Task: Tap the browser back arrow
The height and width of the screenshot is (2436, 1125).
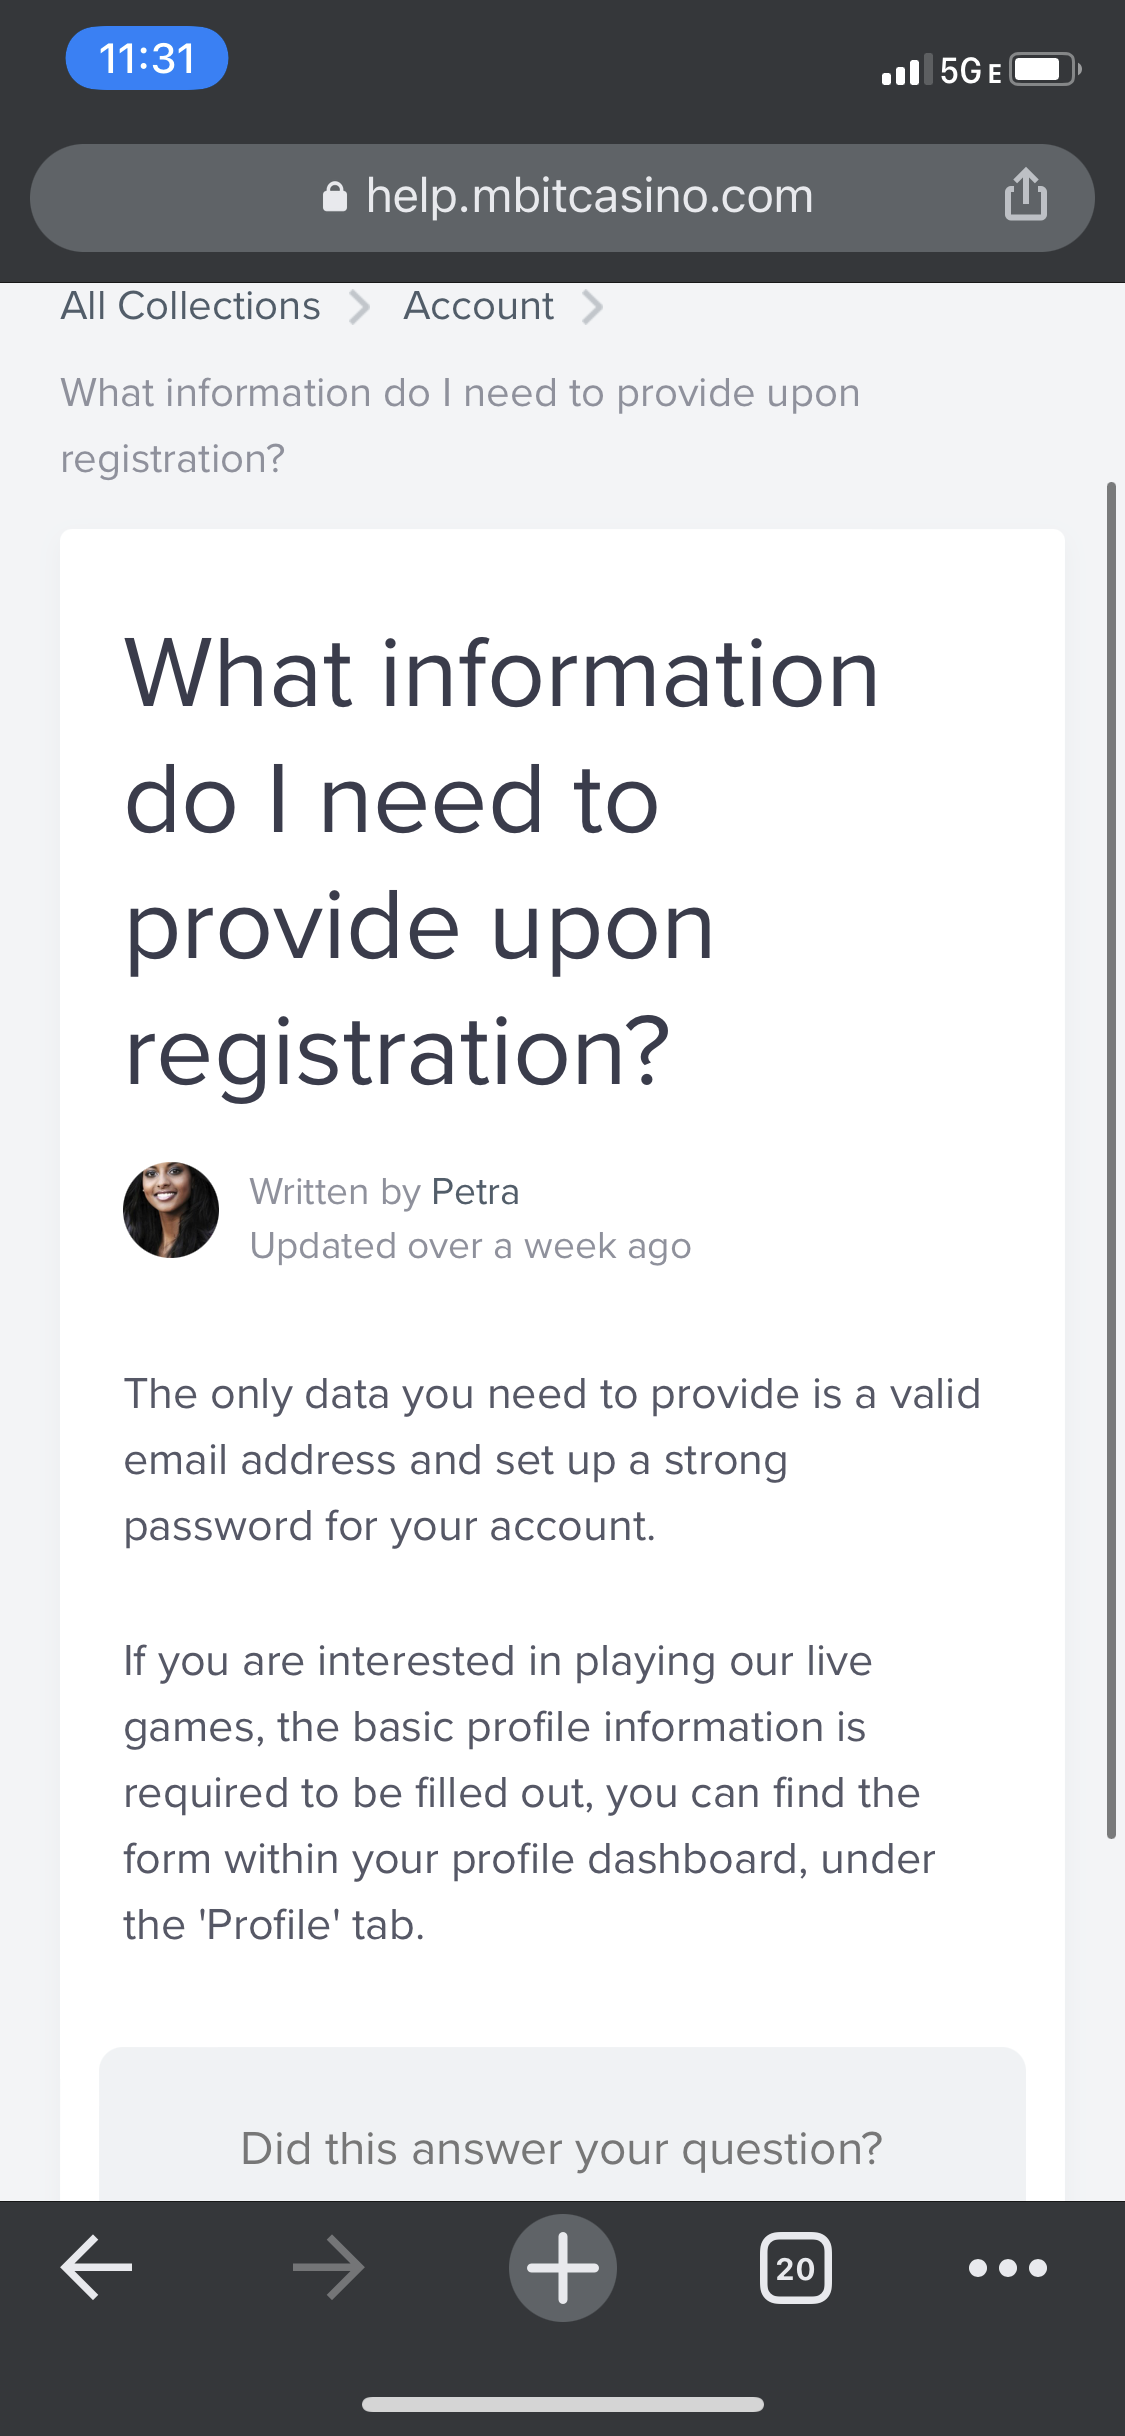Action: click(97, 2267)
